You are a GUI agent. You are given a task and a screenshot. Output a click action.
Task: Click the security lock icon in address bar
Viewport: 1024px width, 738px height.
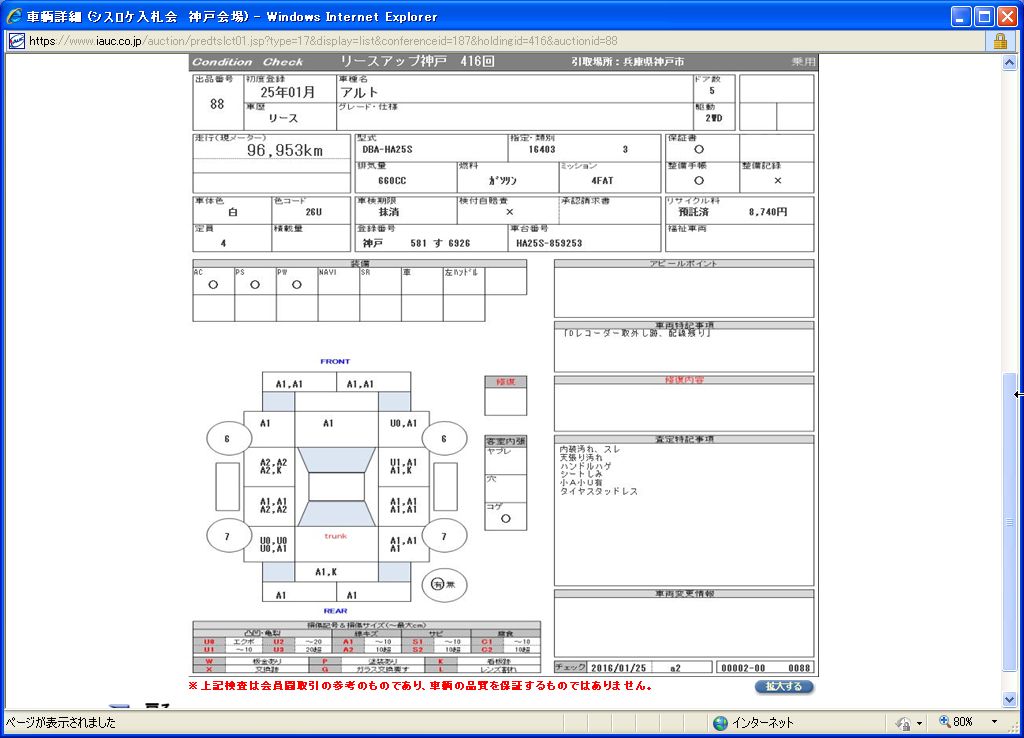click(1000, 41)
